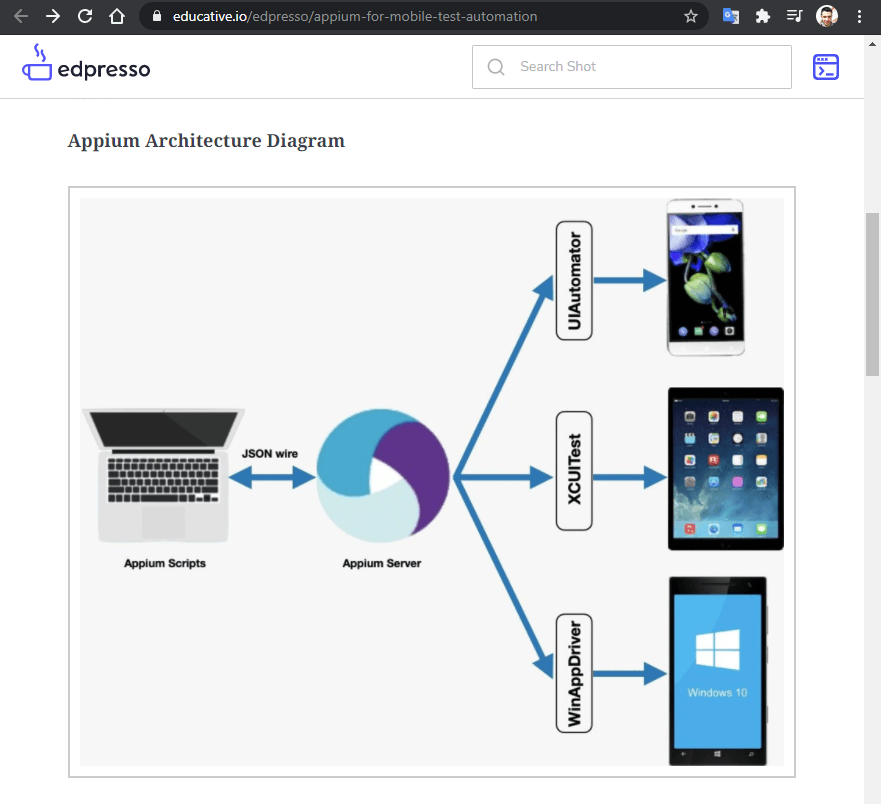Click the JSON wire label

[x=270, y=453]
